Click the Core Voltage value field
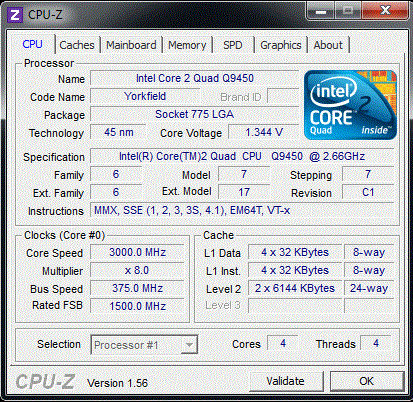This screenshot has width=413, height=402. (264, 132)
